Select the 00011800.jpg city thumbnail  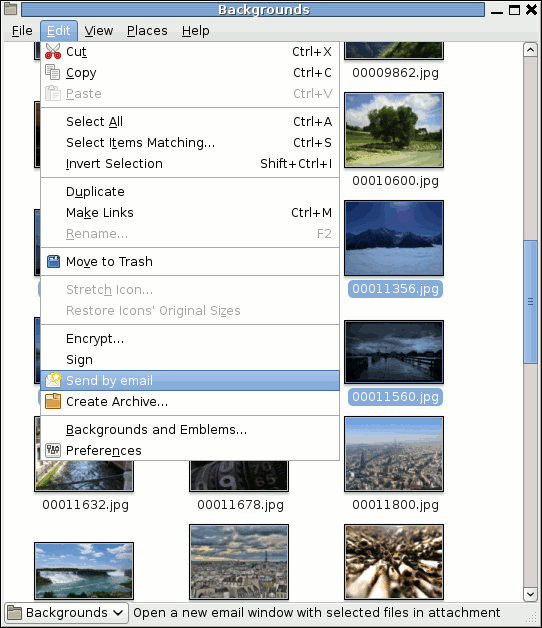[394, 454]
